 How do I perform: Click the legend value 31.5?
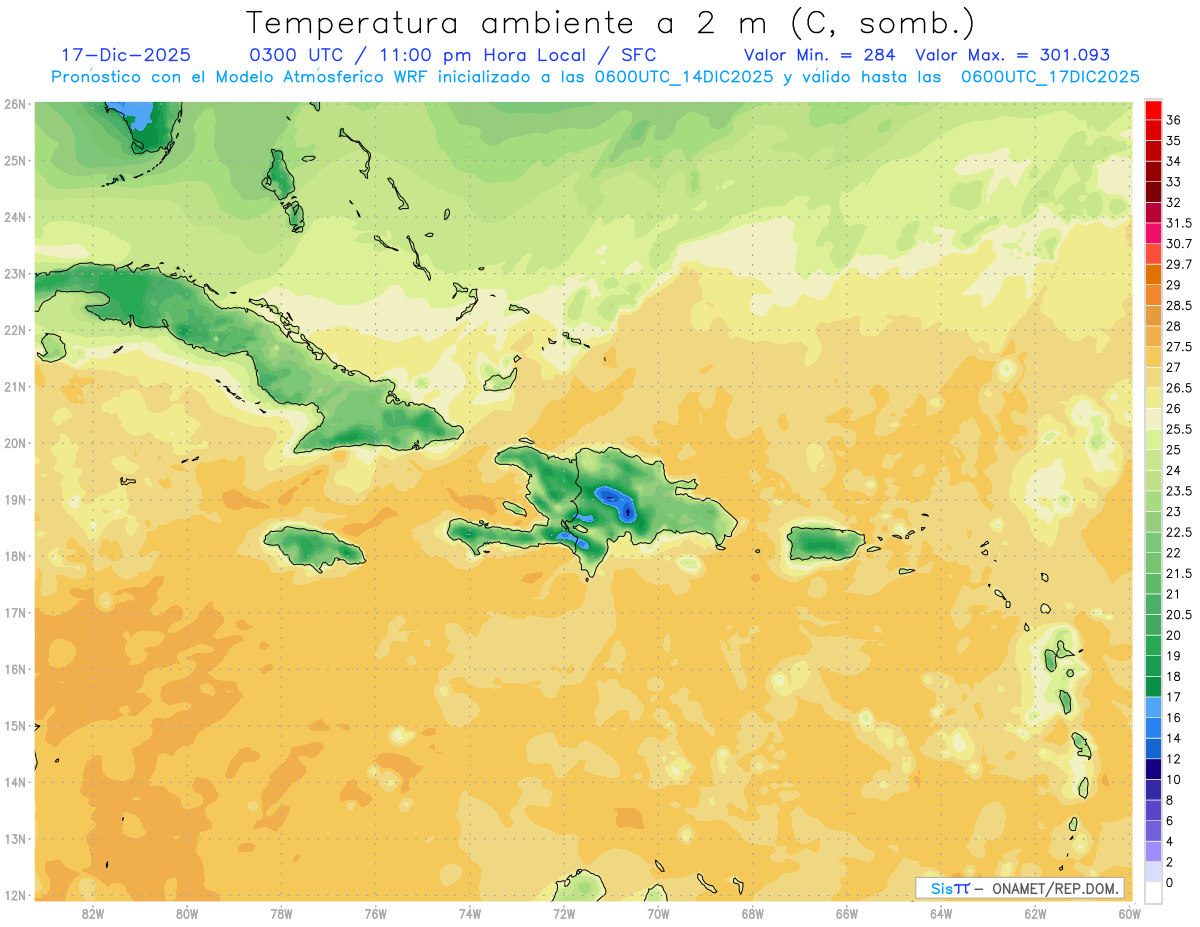coord(1178,223)
